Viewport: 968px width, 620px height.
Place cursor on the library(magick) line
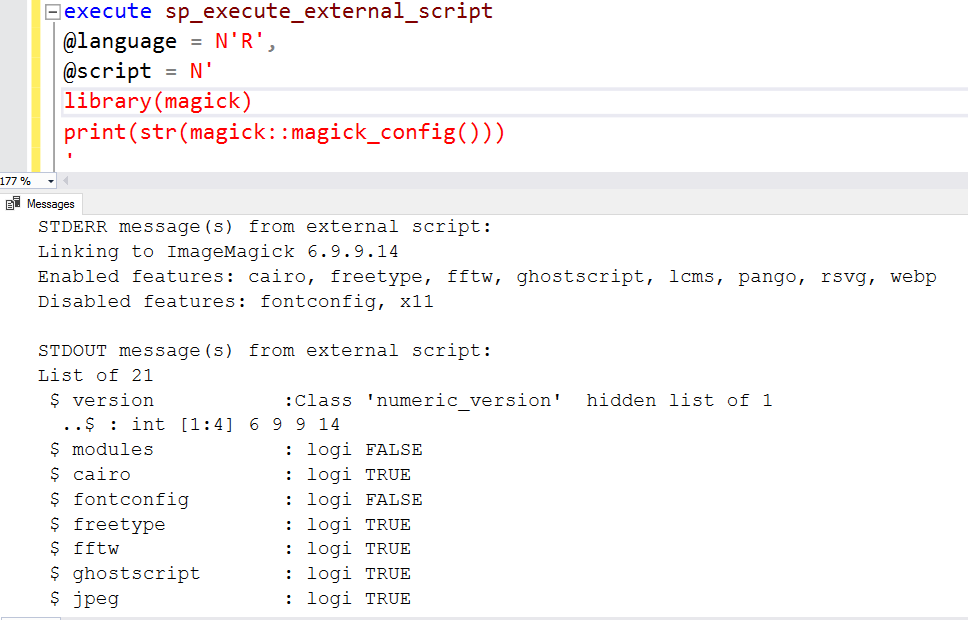158,102
